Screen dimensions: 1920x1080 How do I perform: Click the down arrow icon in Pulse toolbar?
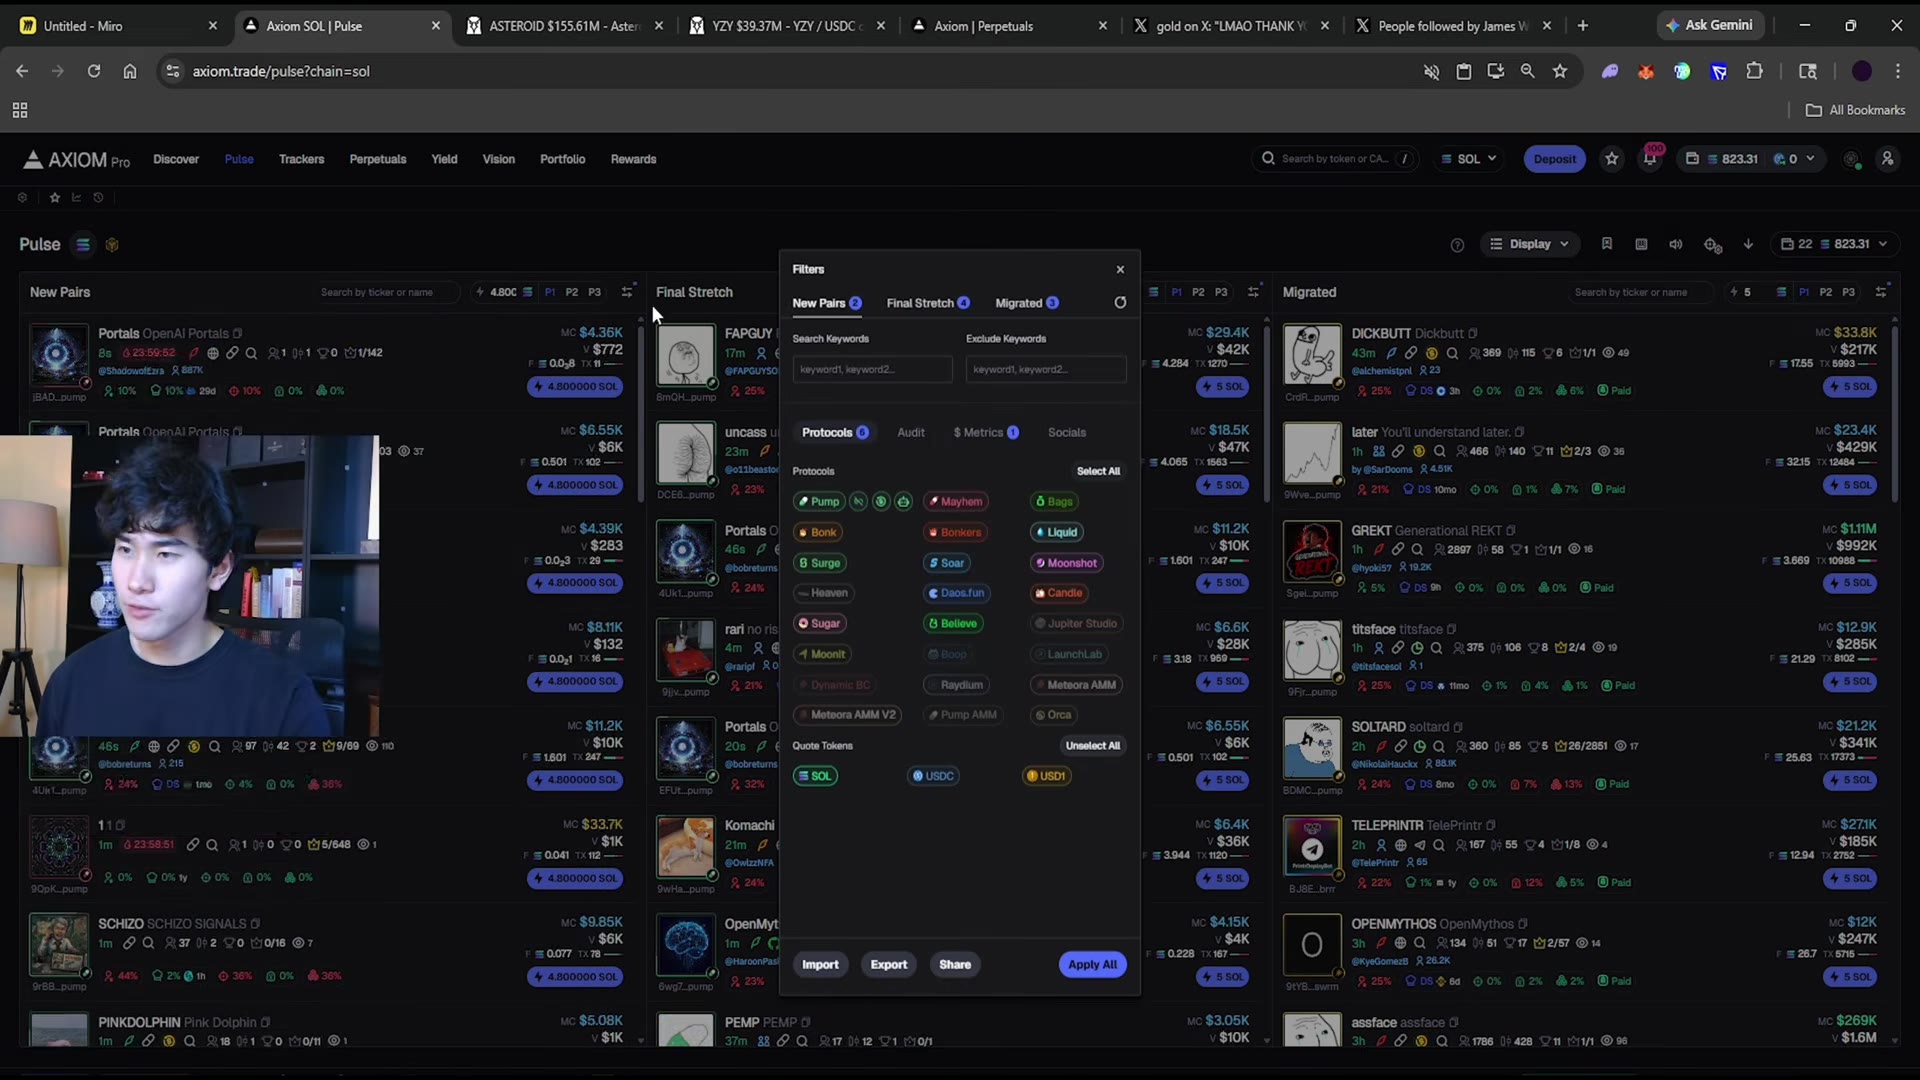point(1748,244)
